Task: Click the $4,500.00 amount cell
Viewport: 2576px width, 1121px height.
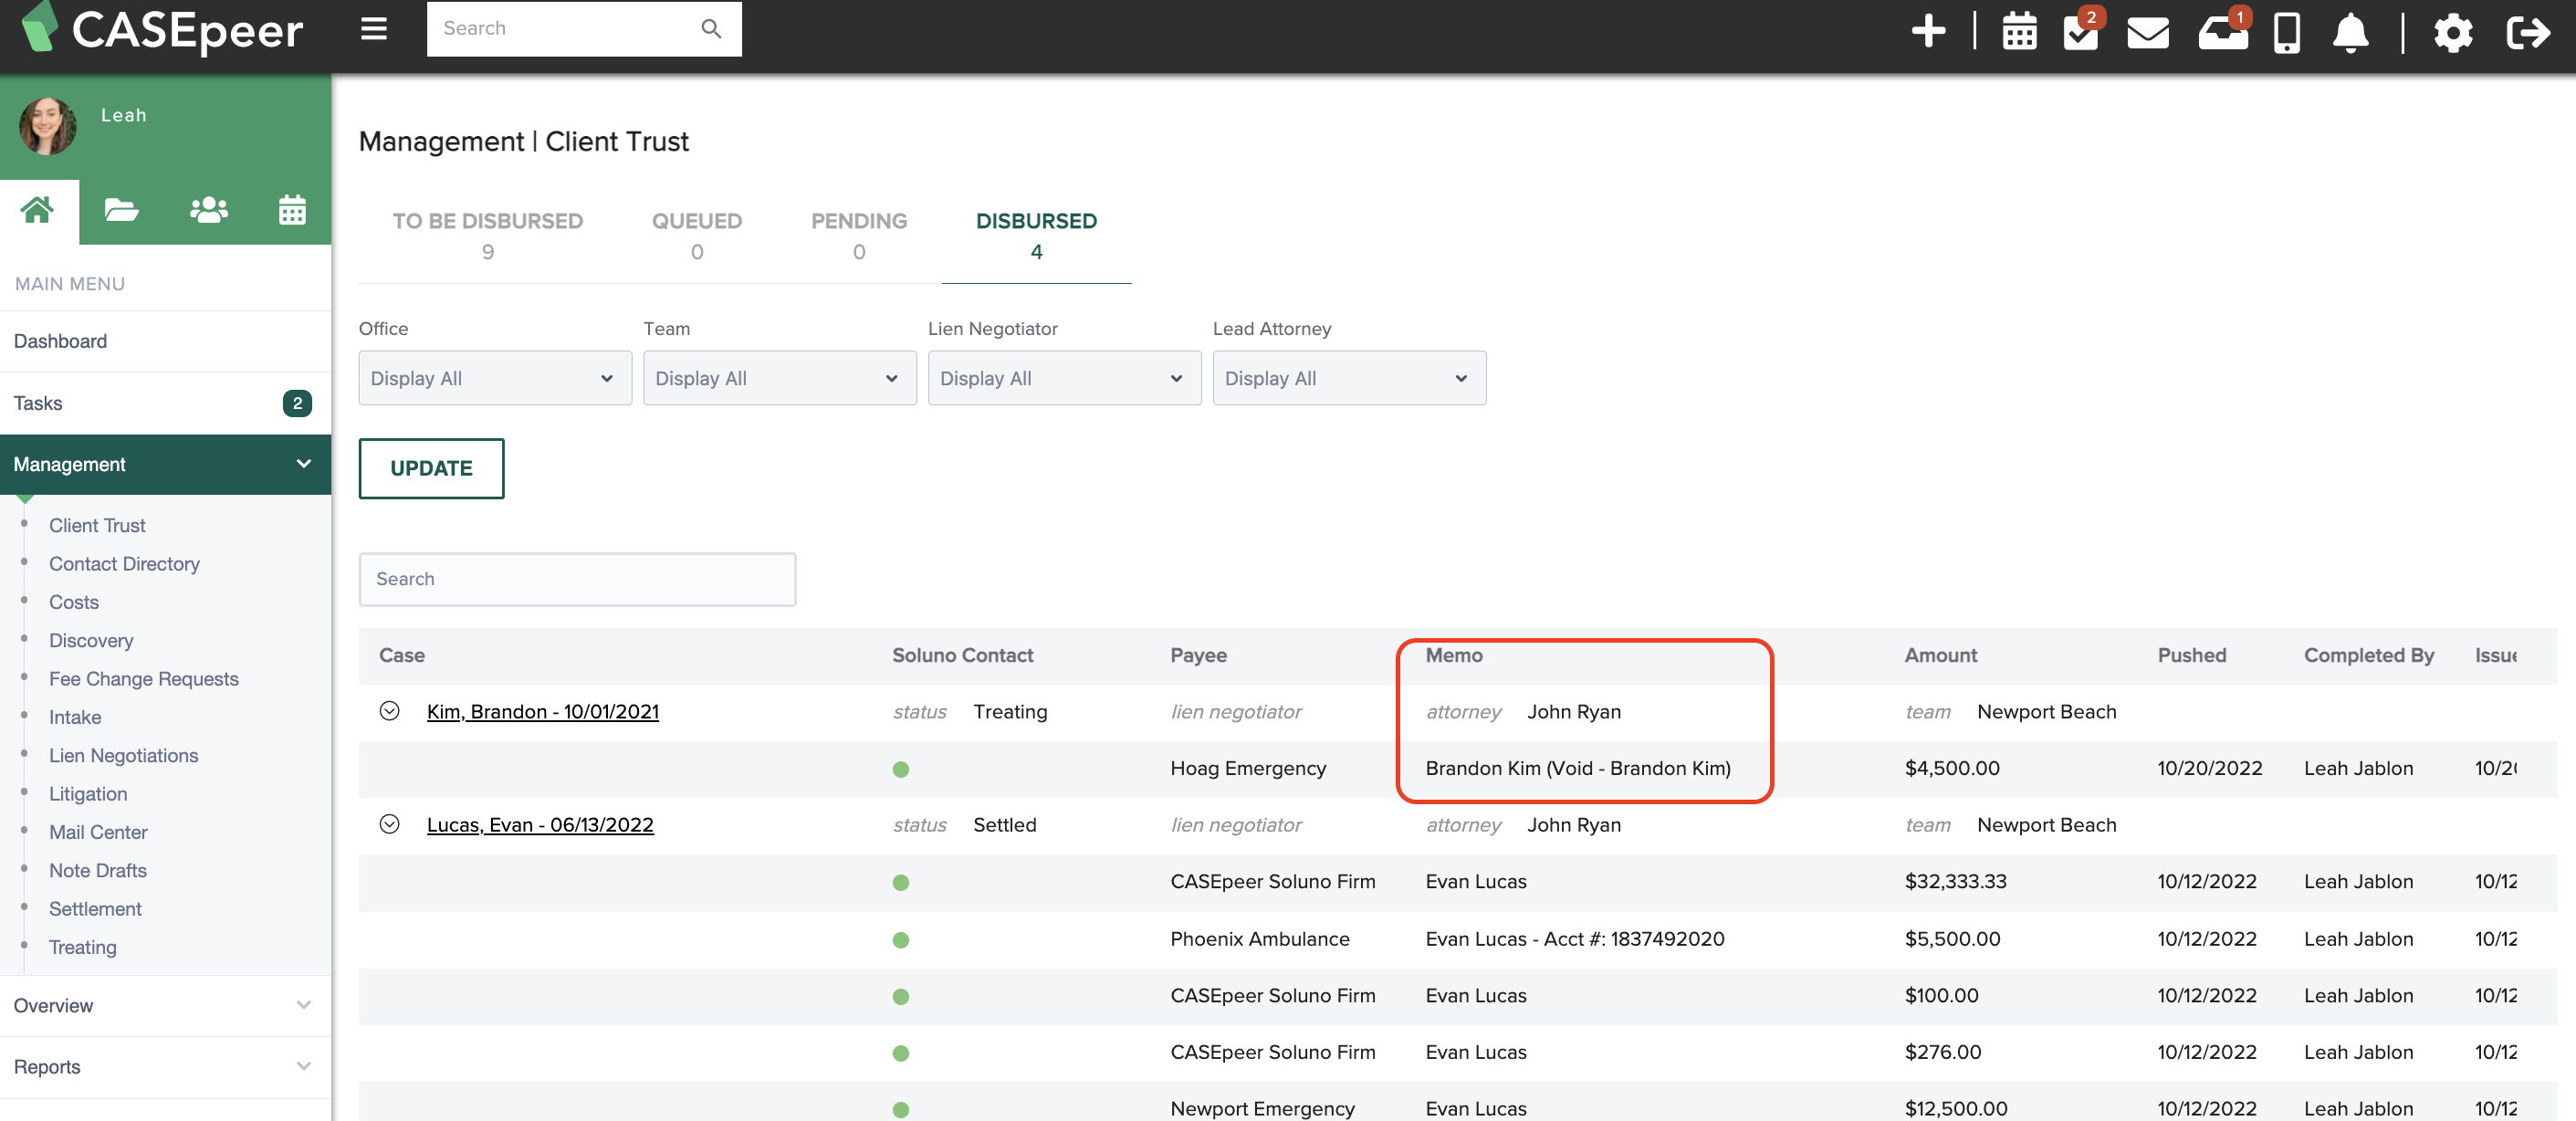Action: tap(1952, 768)
